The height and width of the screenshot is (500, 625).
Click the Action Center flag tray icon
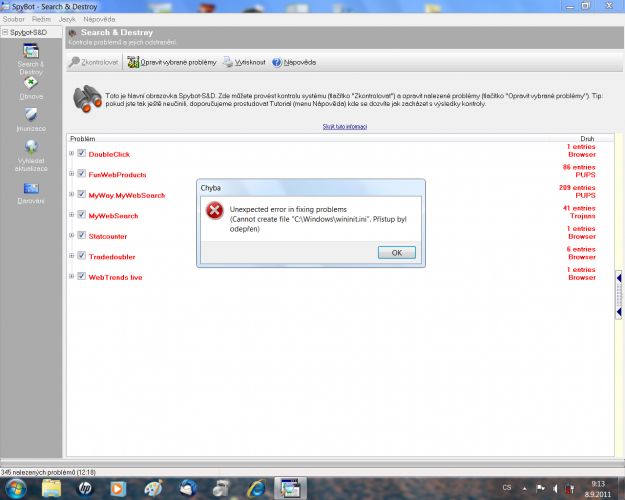pyautogui.click(x=540, y=488)
